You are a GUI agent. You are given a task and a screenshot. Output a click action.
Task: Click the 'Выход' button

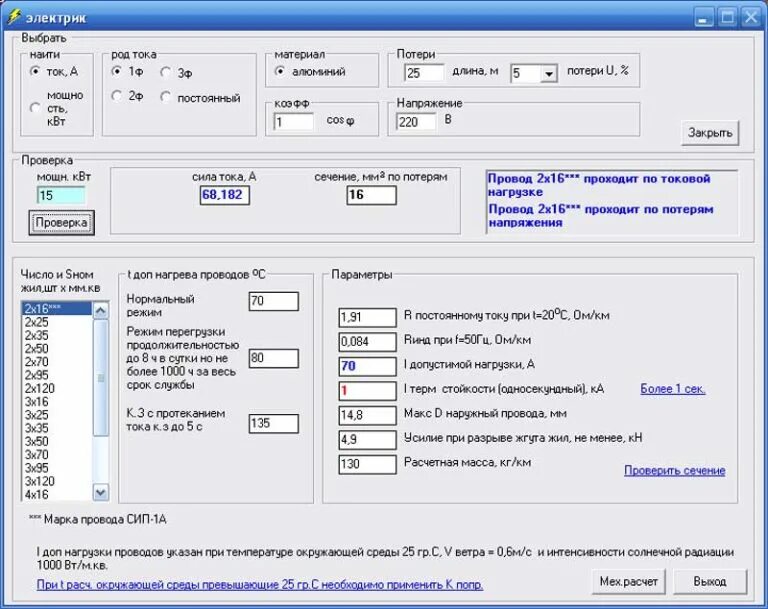(710, 582)
